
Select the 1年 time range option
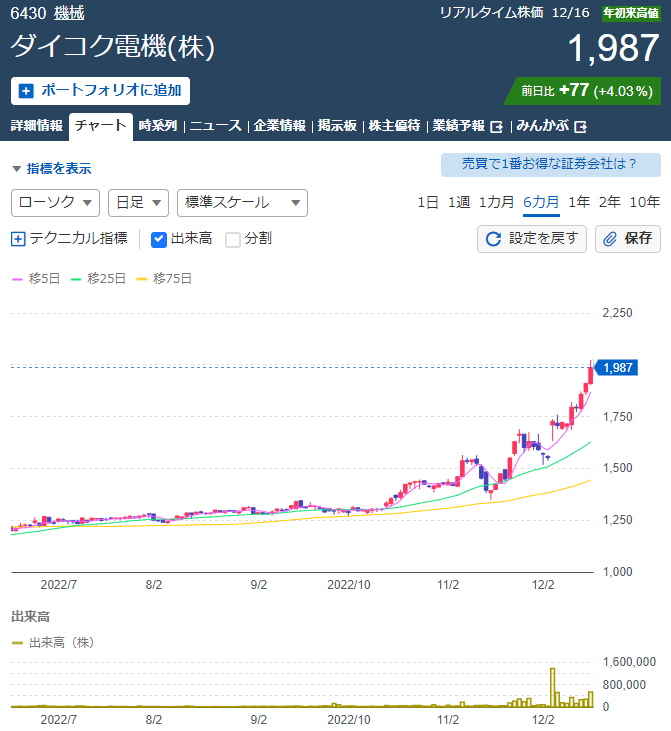(x=578, y=202)
